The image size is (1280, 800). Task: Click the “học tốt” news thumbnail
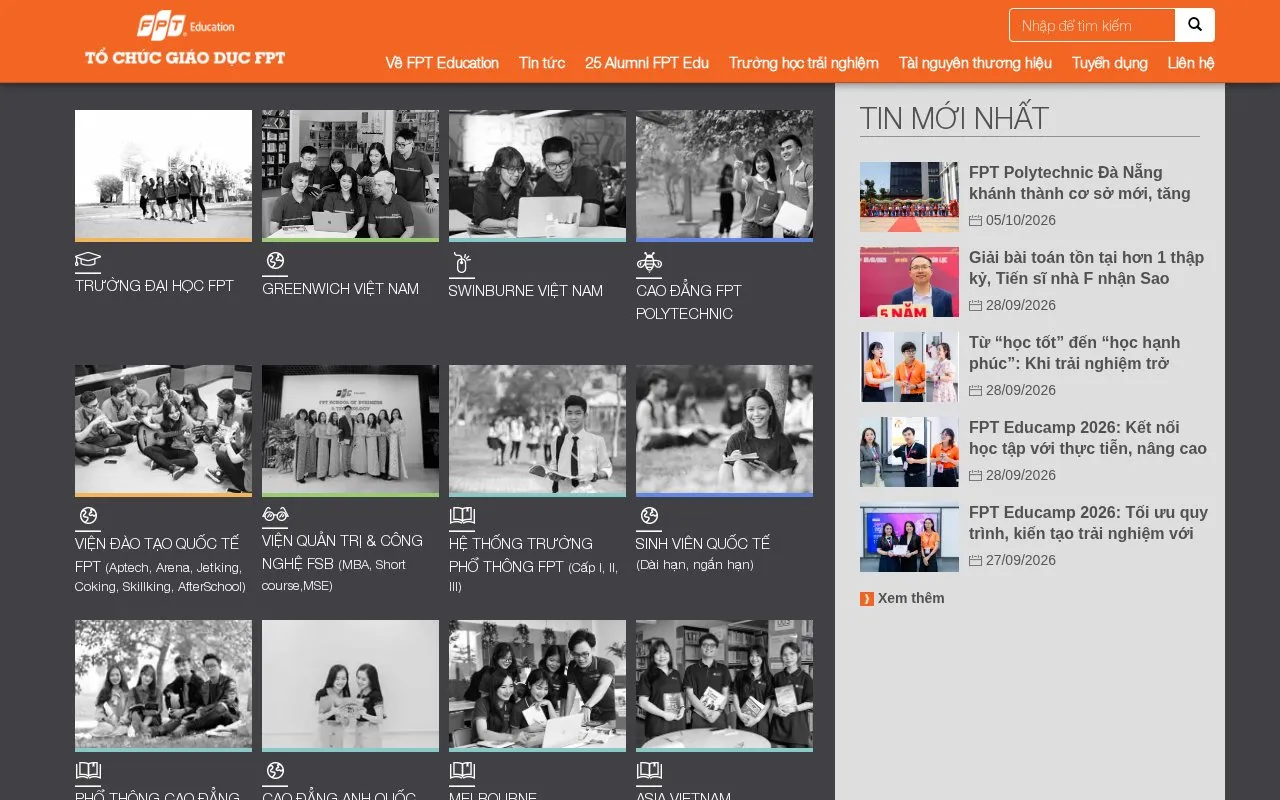coord(909,367)
